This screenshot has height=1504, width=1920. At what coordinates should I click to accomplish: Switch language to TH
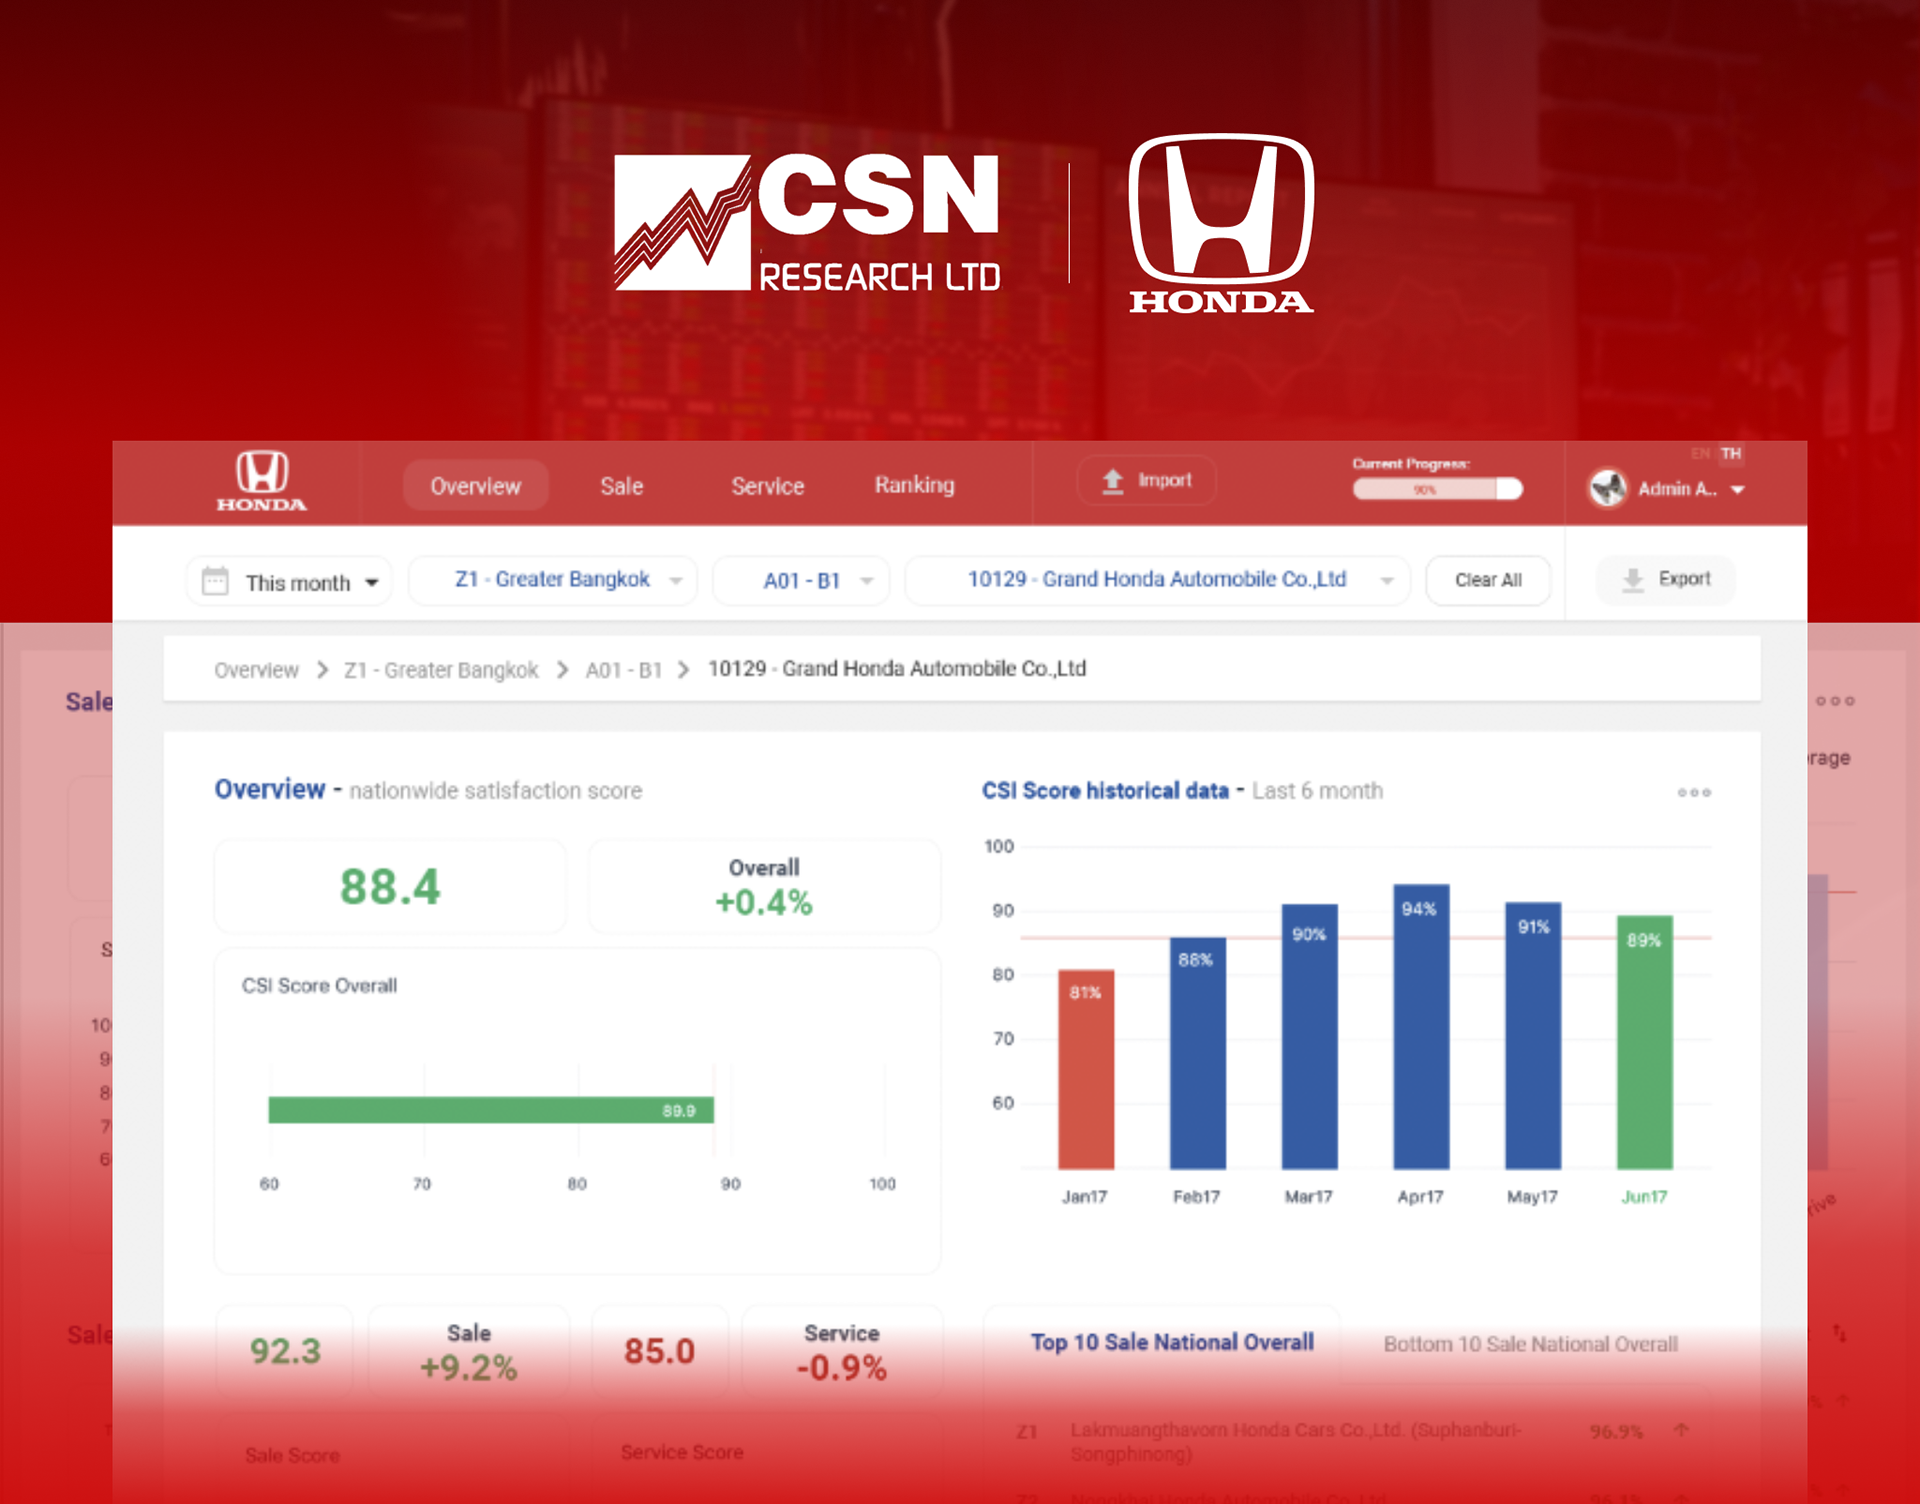pyautogui.click(x=1731, y=454)
